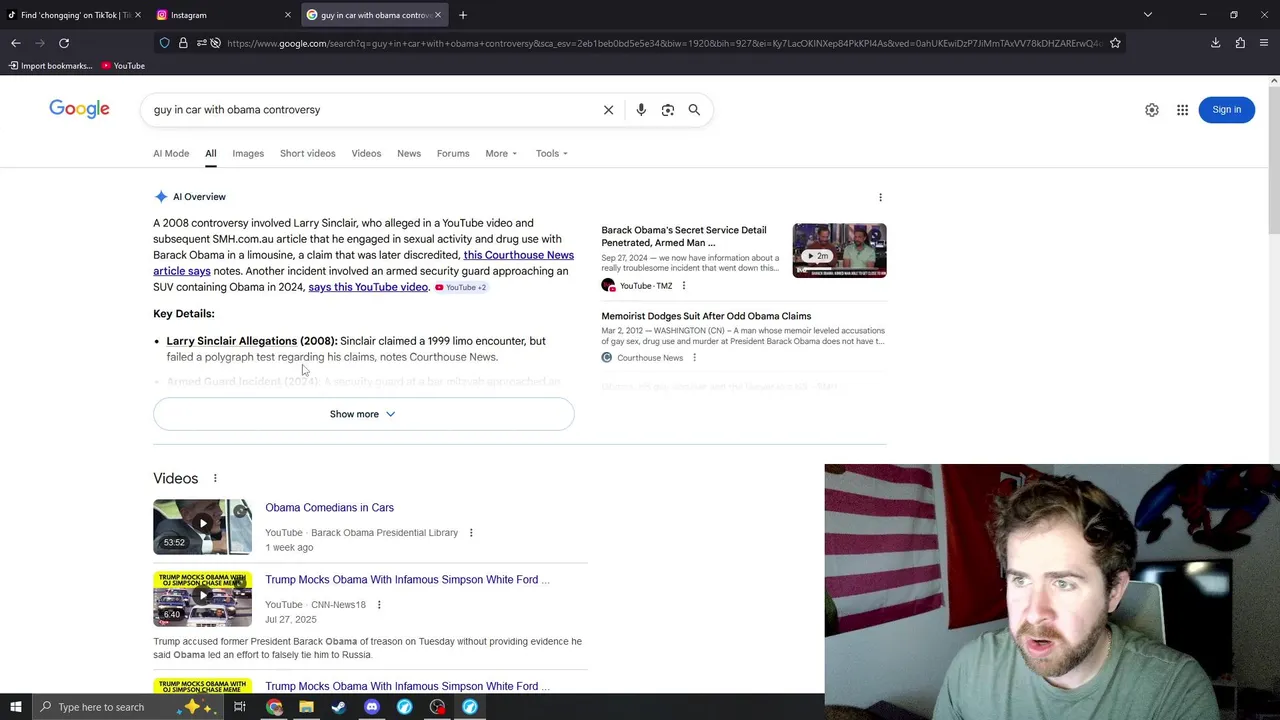Open options for the Obama Comedians video
The height and width of the screenshot is (720, 1280).
[471, 533]
